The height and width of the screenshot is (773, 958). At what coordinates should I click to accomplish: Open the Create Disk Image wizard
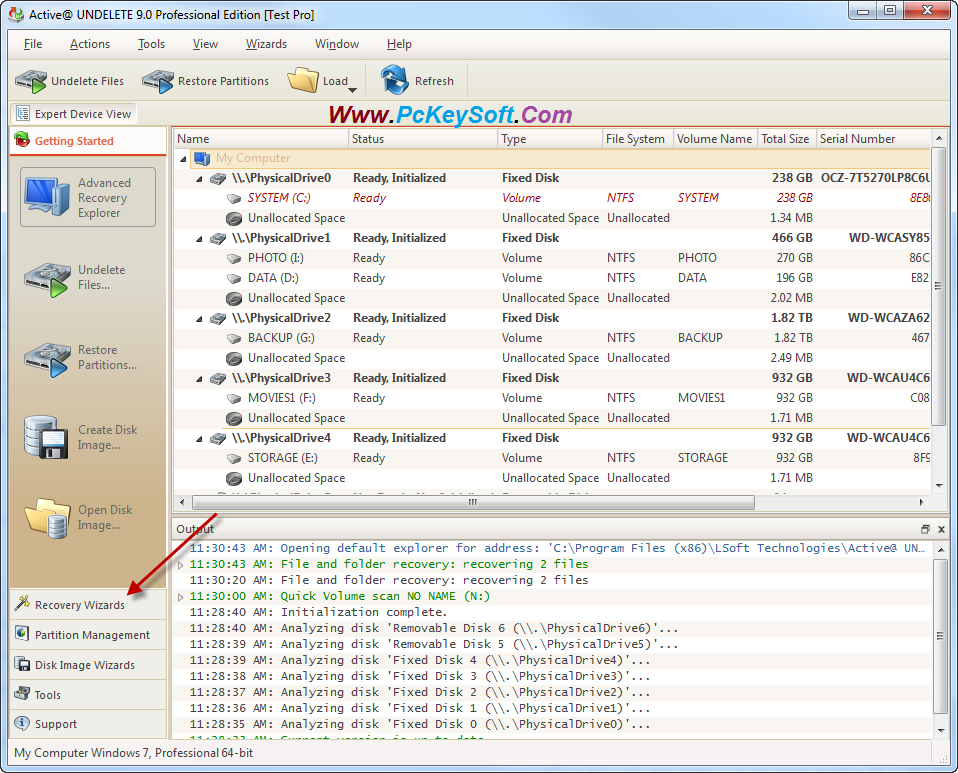(x=81, y=438)
